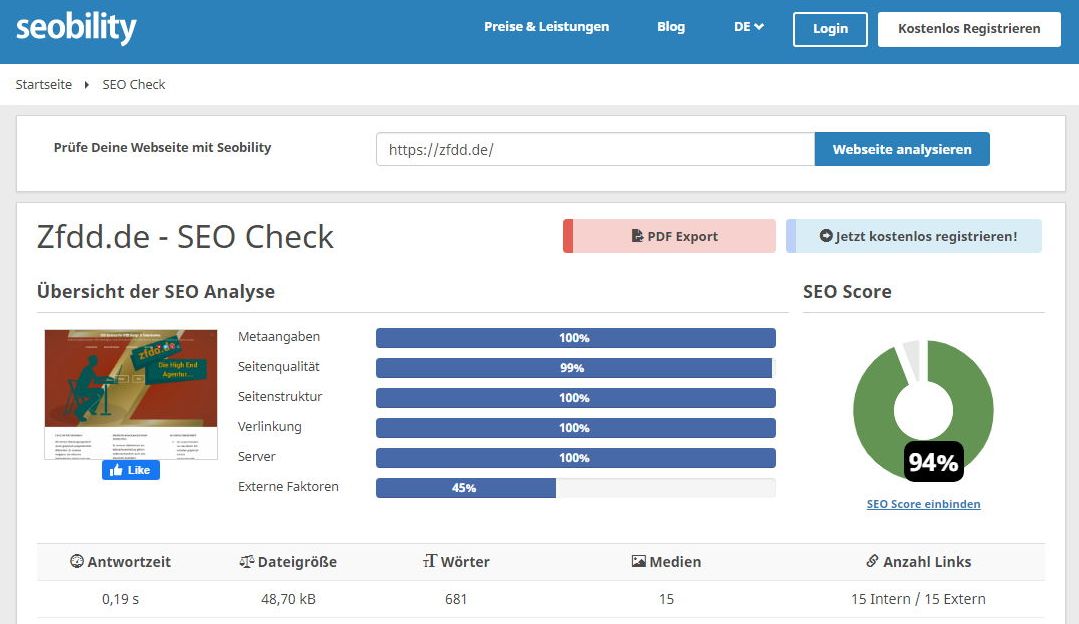This screenshot has width=1079, height=624.
Task: Click the 15 media value
Action: pyautogui.click(x=666, y=599)
